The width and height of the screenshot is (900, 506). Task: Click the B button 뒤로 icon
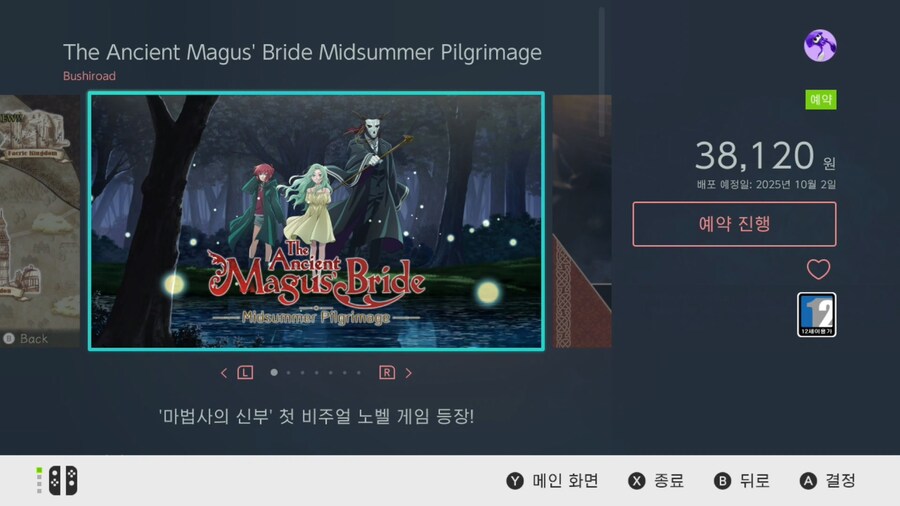click(x=722, y=481)
